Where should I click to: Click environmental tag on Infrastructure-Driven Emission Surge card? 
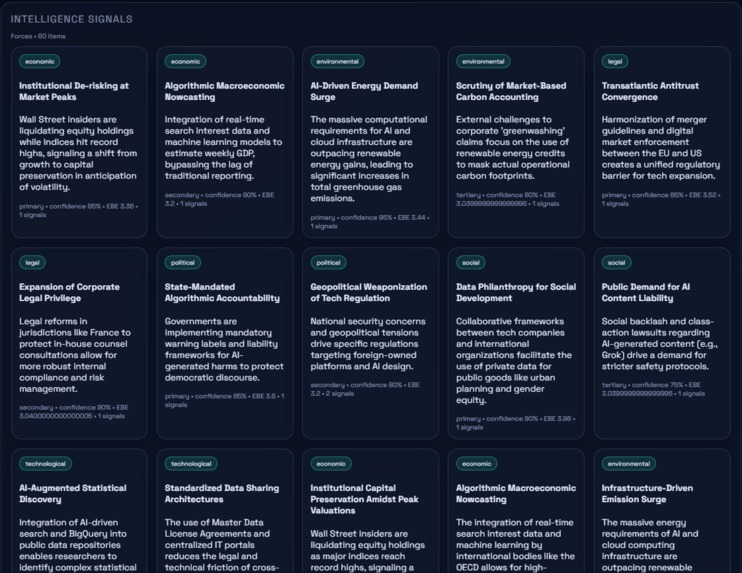628,464
